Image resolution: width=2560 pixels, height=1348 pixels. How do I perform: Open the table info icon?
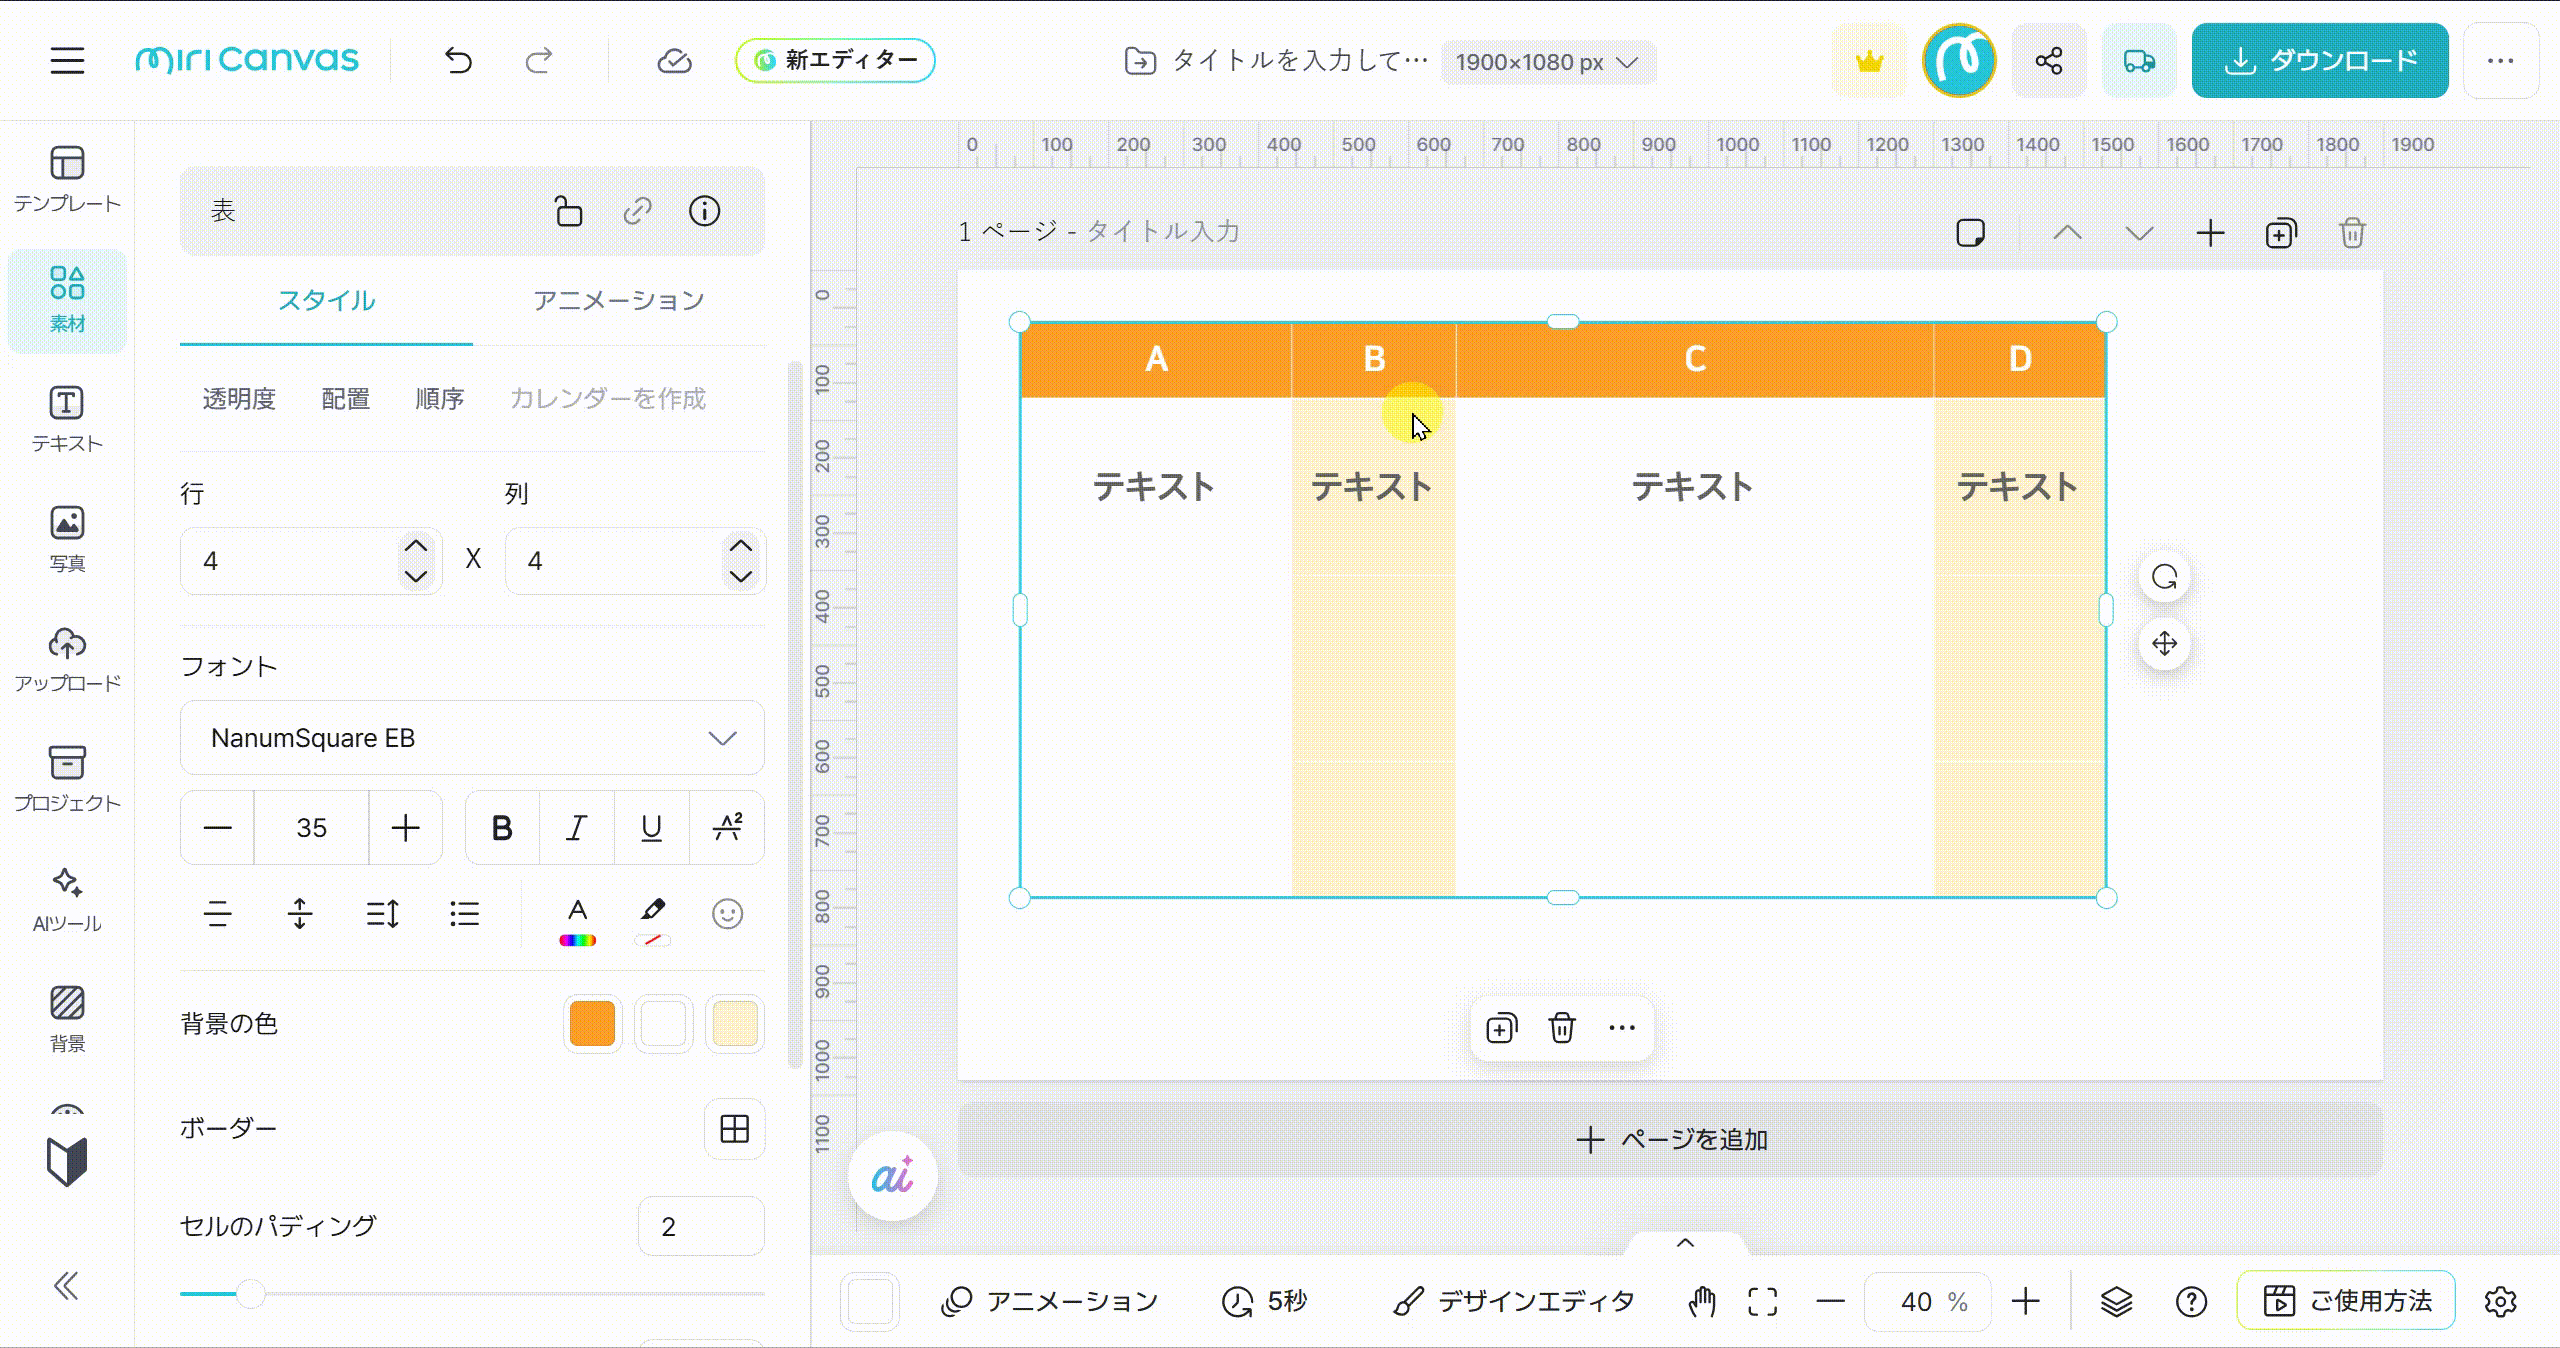point(704,211)
